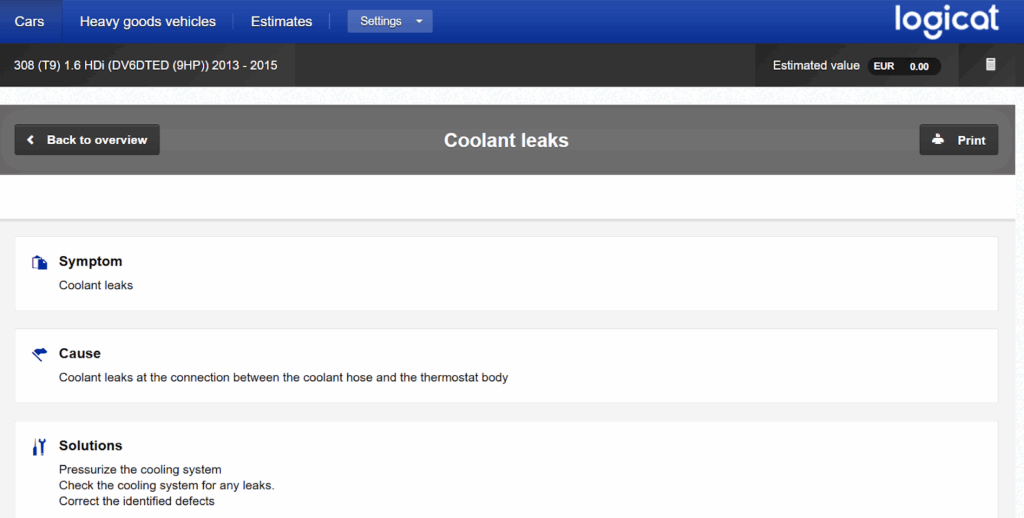Click the EUR 0.00 estimated value badge
Image resolution: width=1024 pixels, height=518 pixels.
point(902,66)
